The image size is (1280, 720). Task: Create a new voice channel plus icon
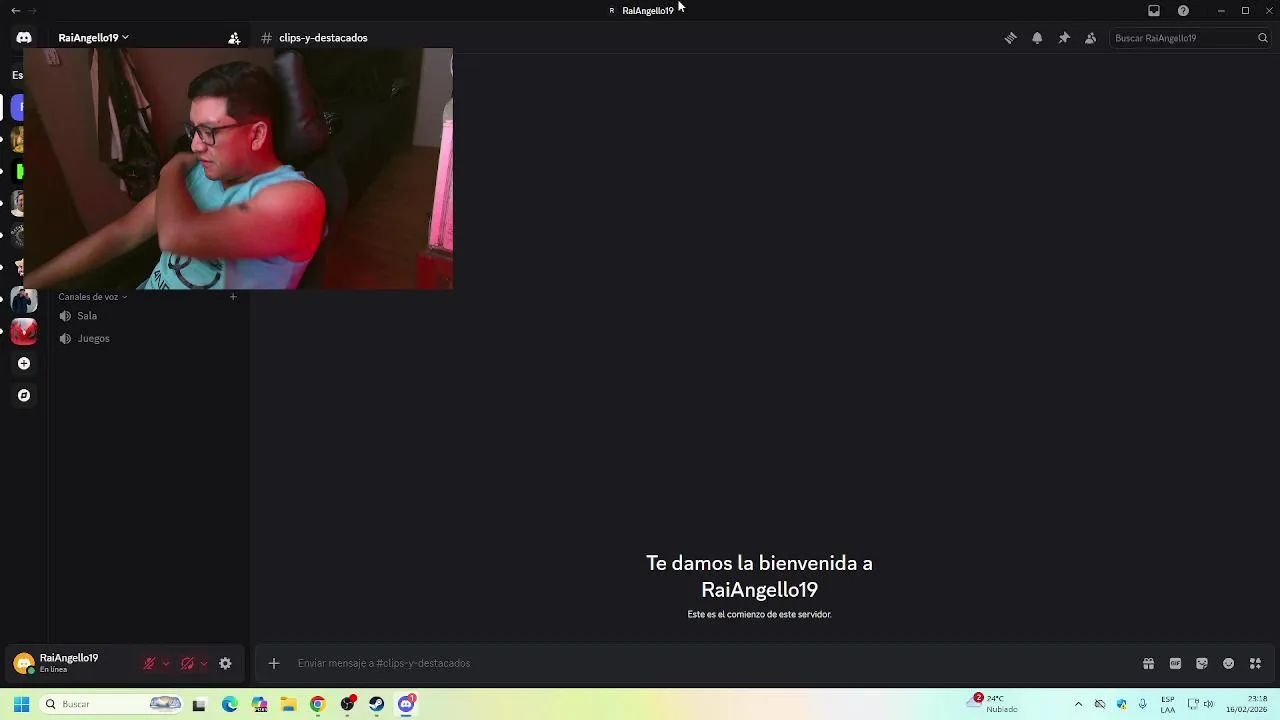[233, 296]
